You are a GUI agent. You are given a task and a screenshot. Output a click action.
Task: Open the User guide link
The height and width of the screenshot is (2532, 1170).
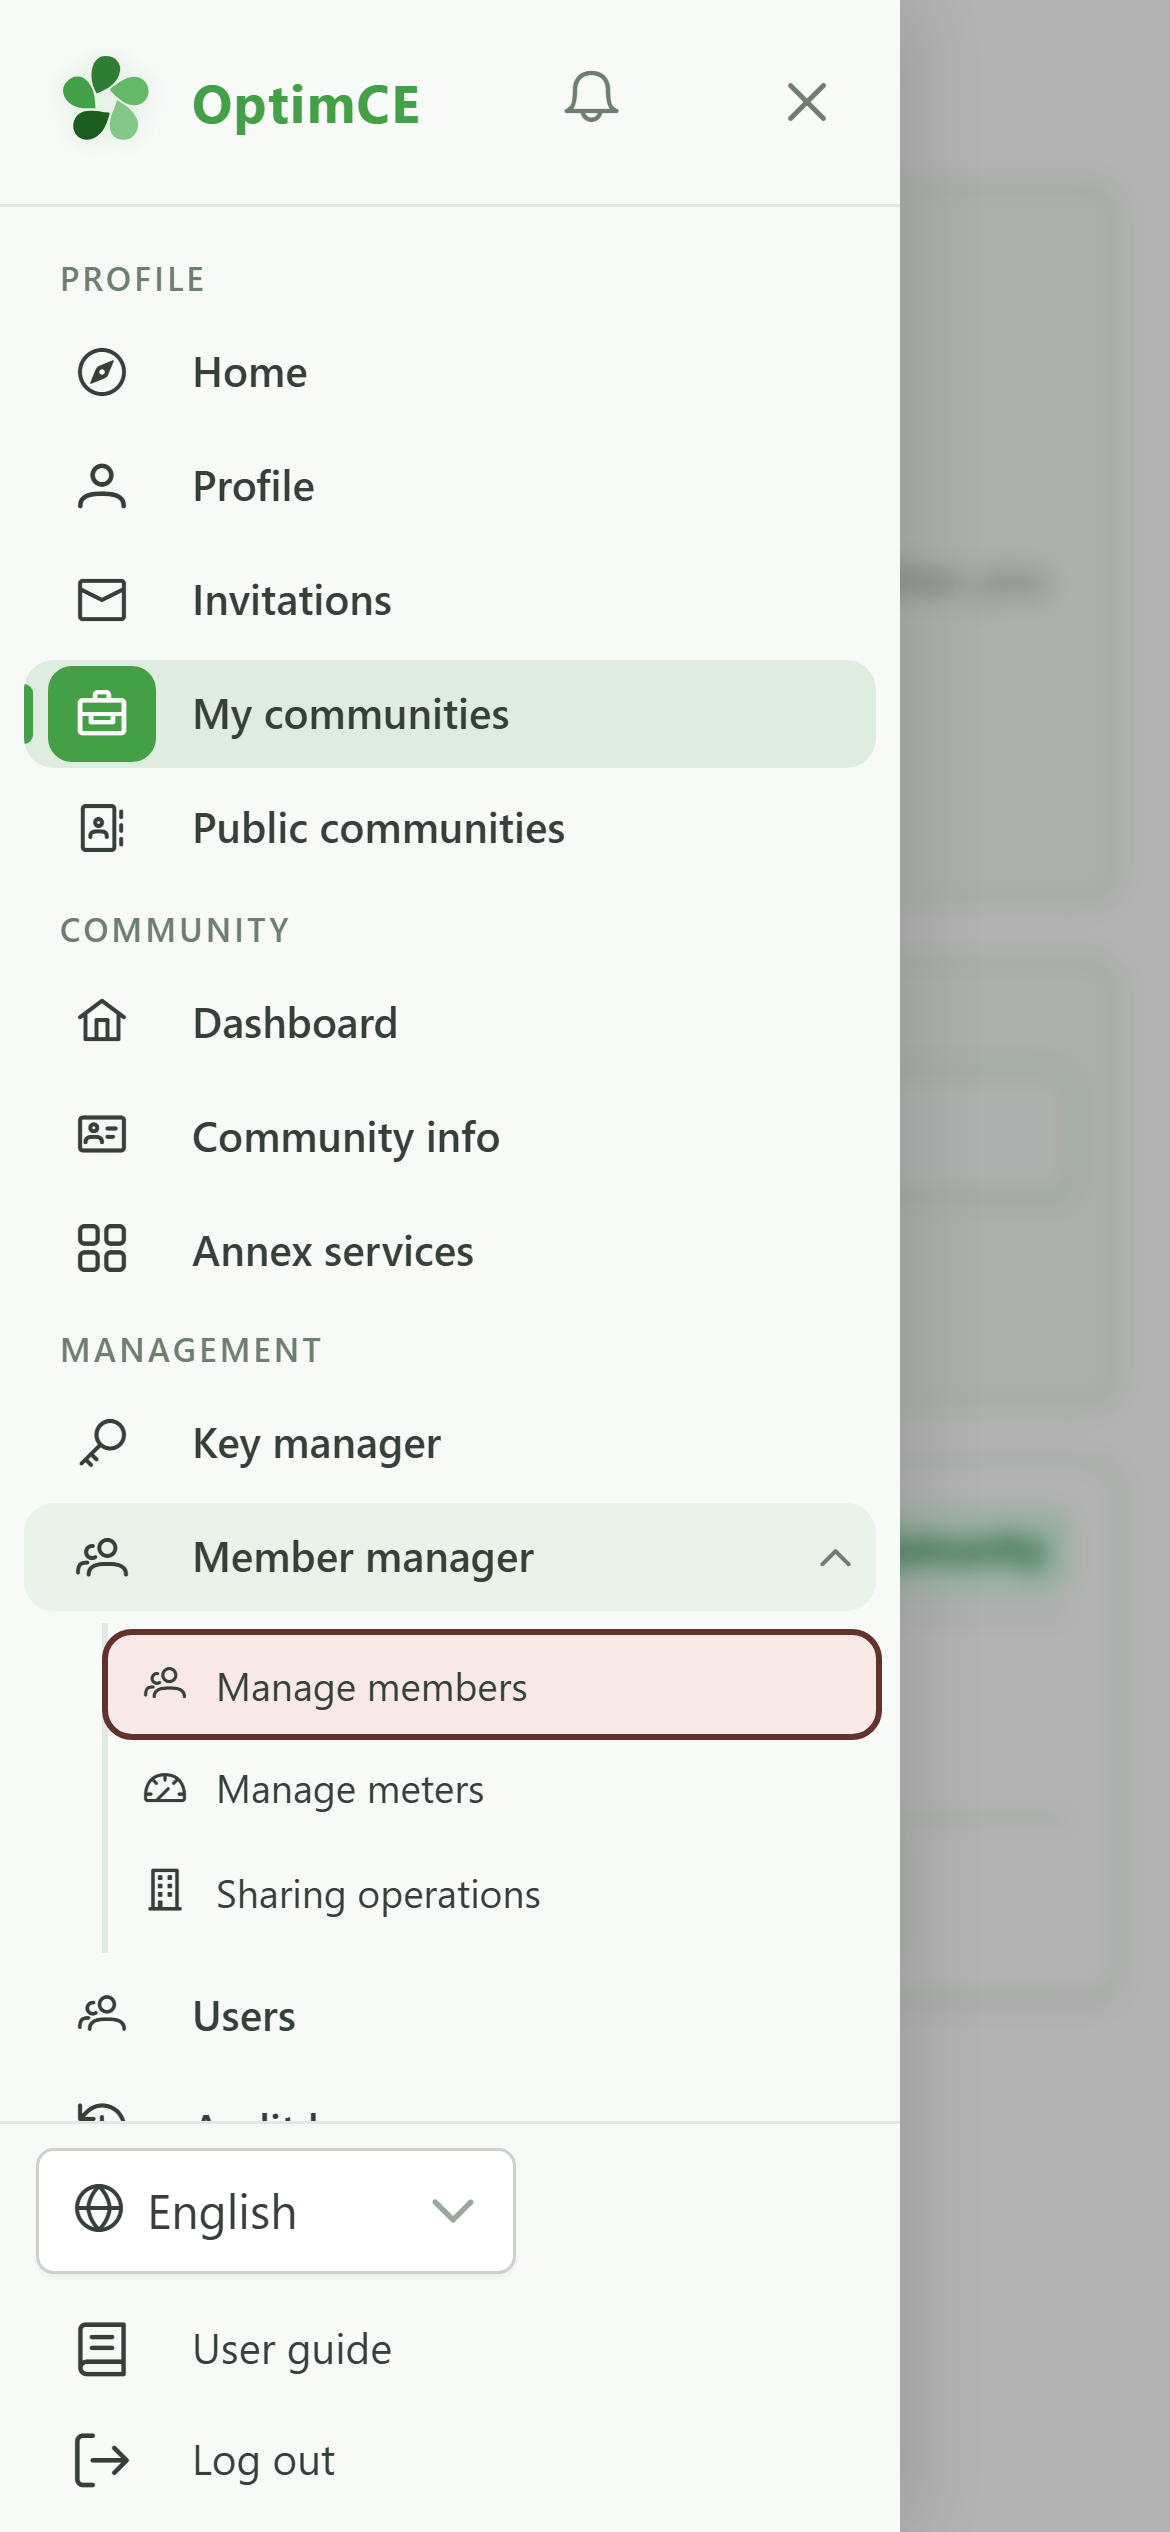(x=292, y=2349)
